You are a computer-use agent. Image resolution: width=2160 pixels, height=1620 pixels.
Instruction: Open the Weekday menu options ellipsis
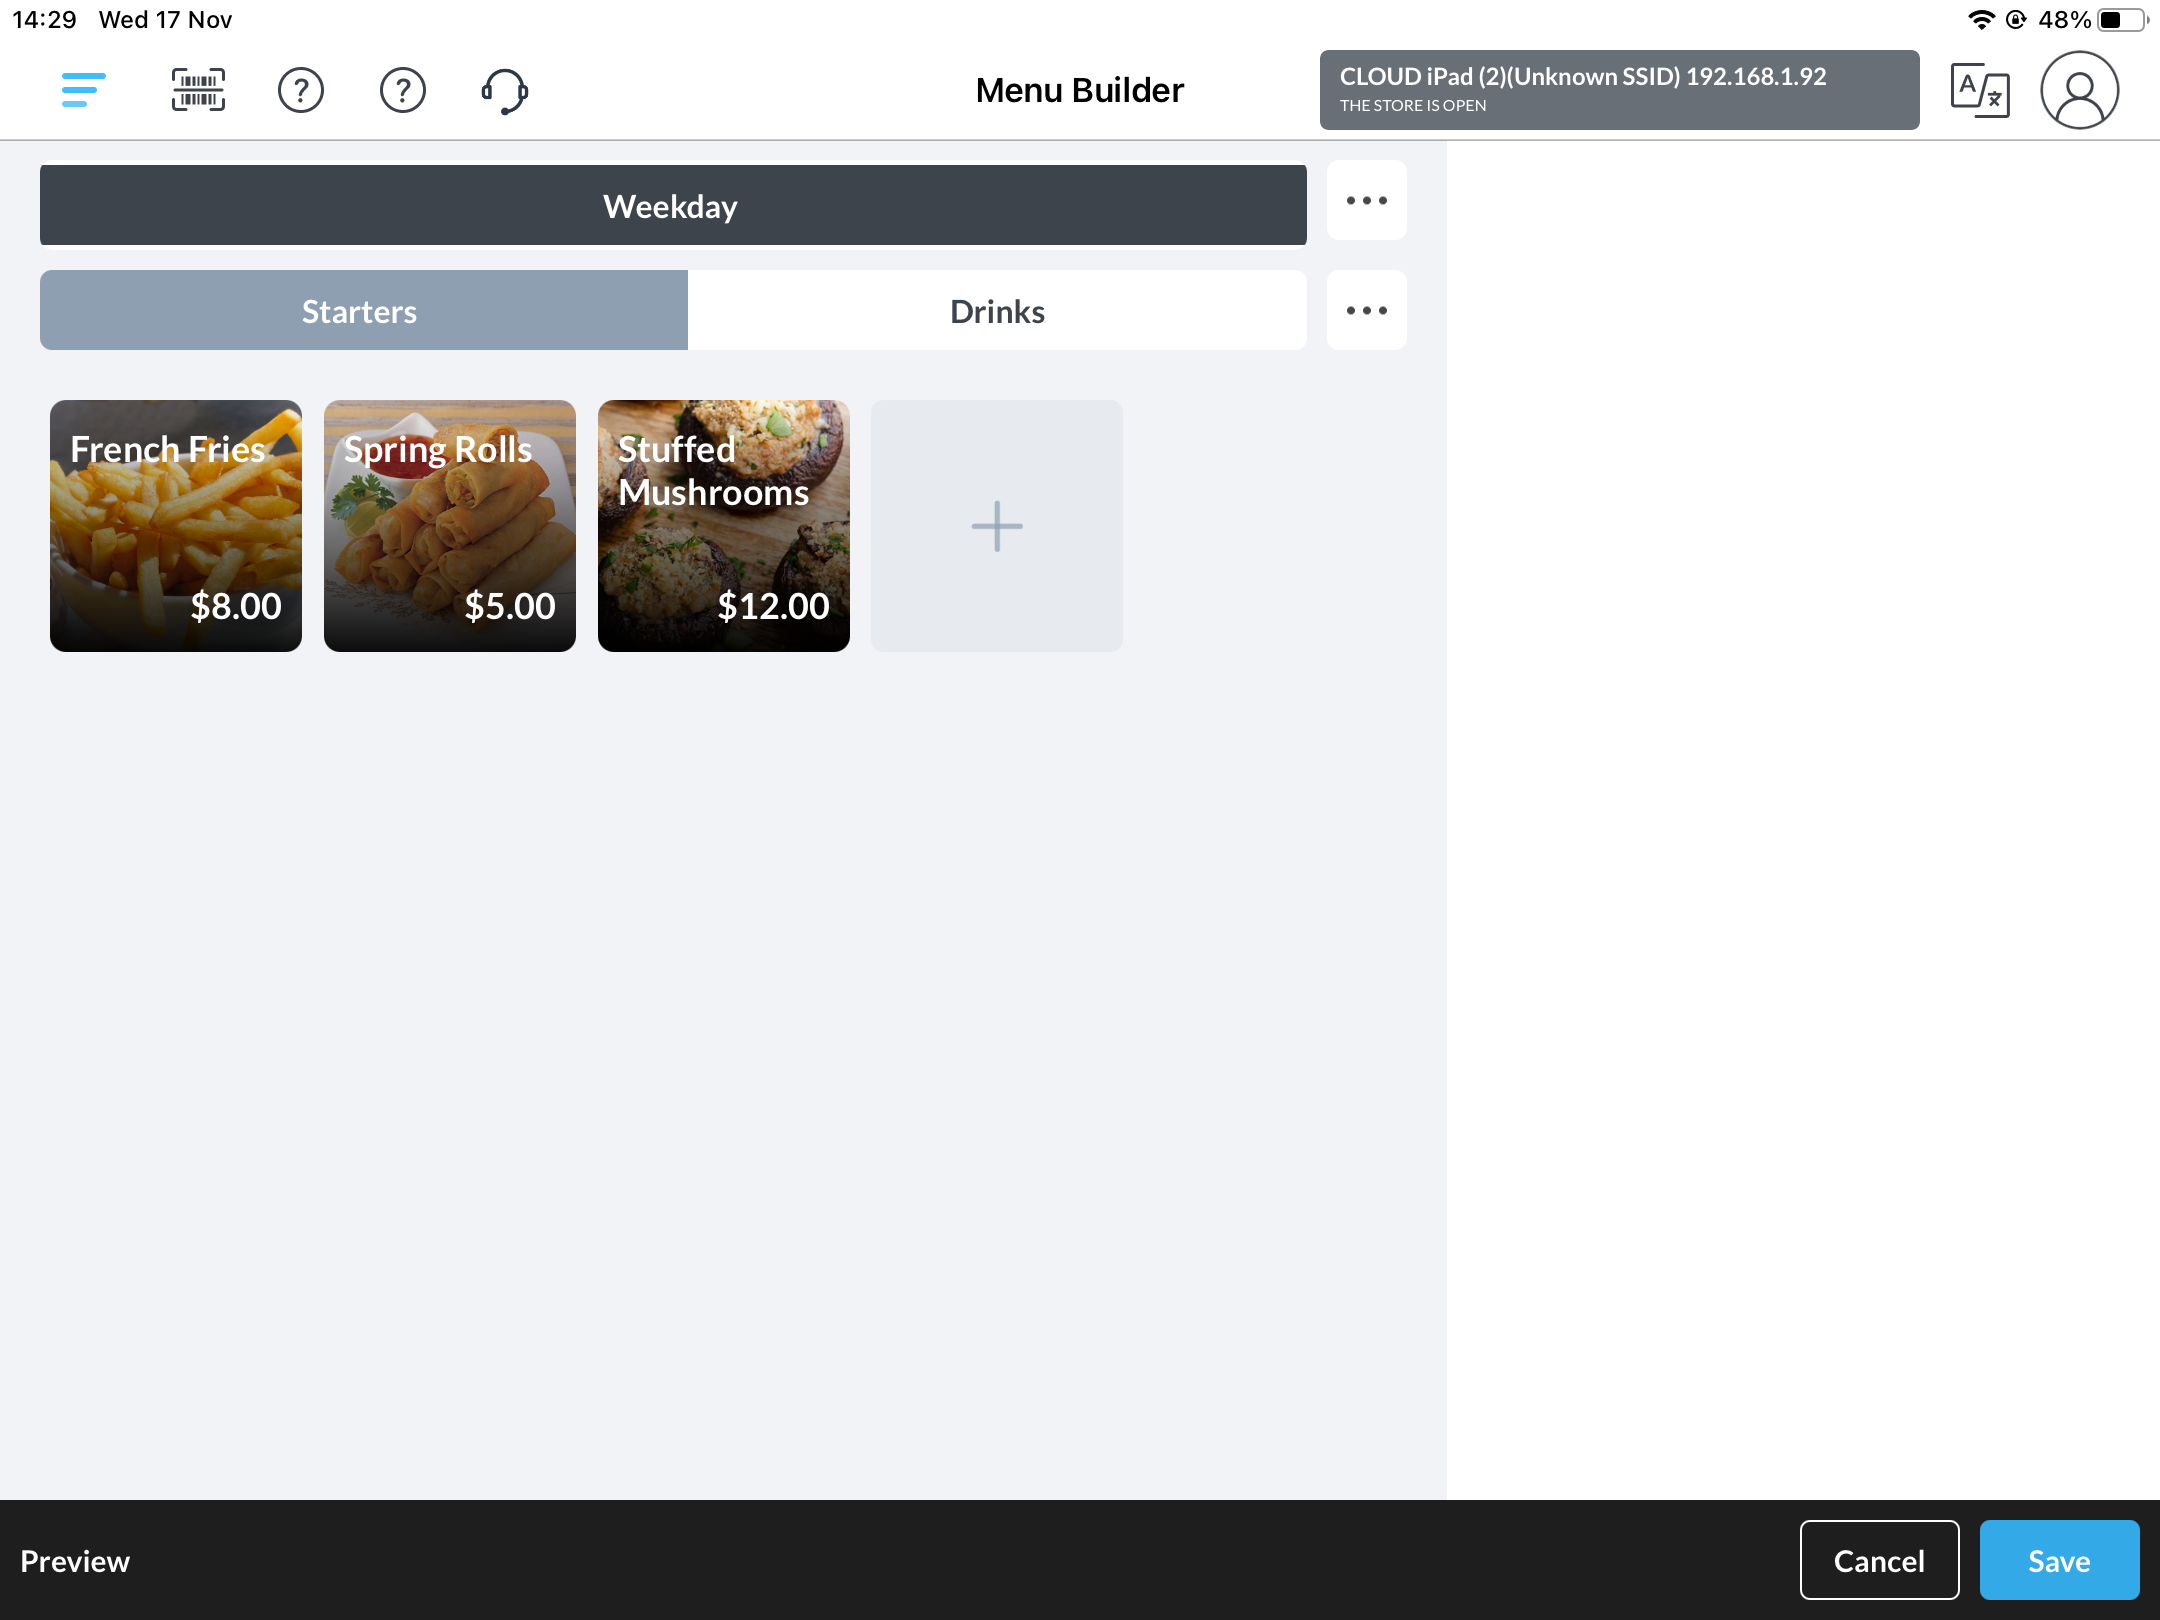coord(1367,200)
